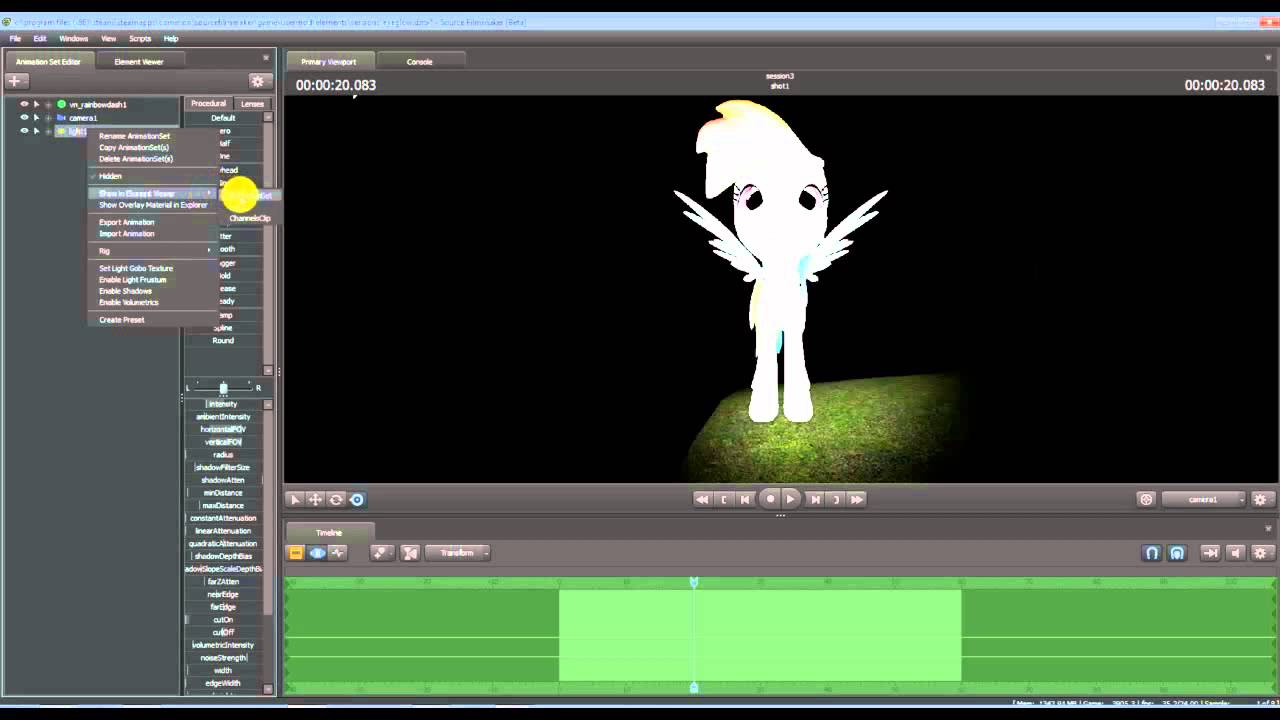Open the Animation Set Editor gear settings

258,81
